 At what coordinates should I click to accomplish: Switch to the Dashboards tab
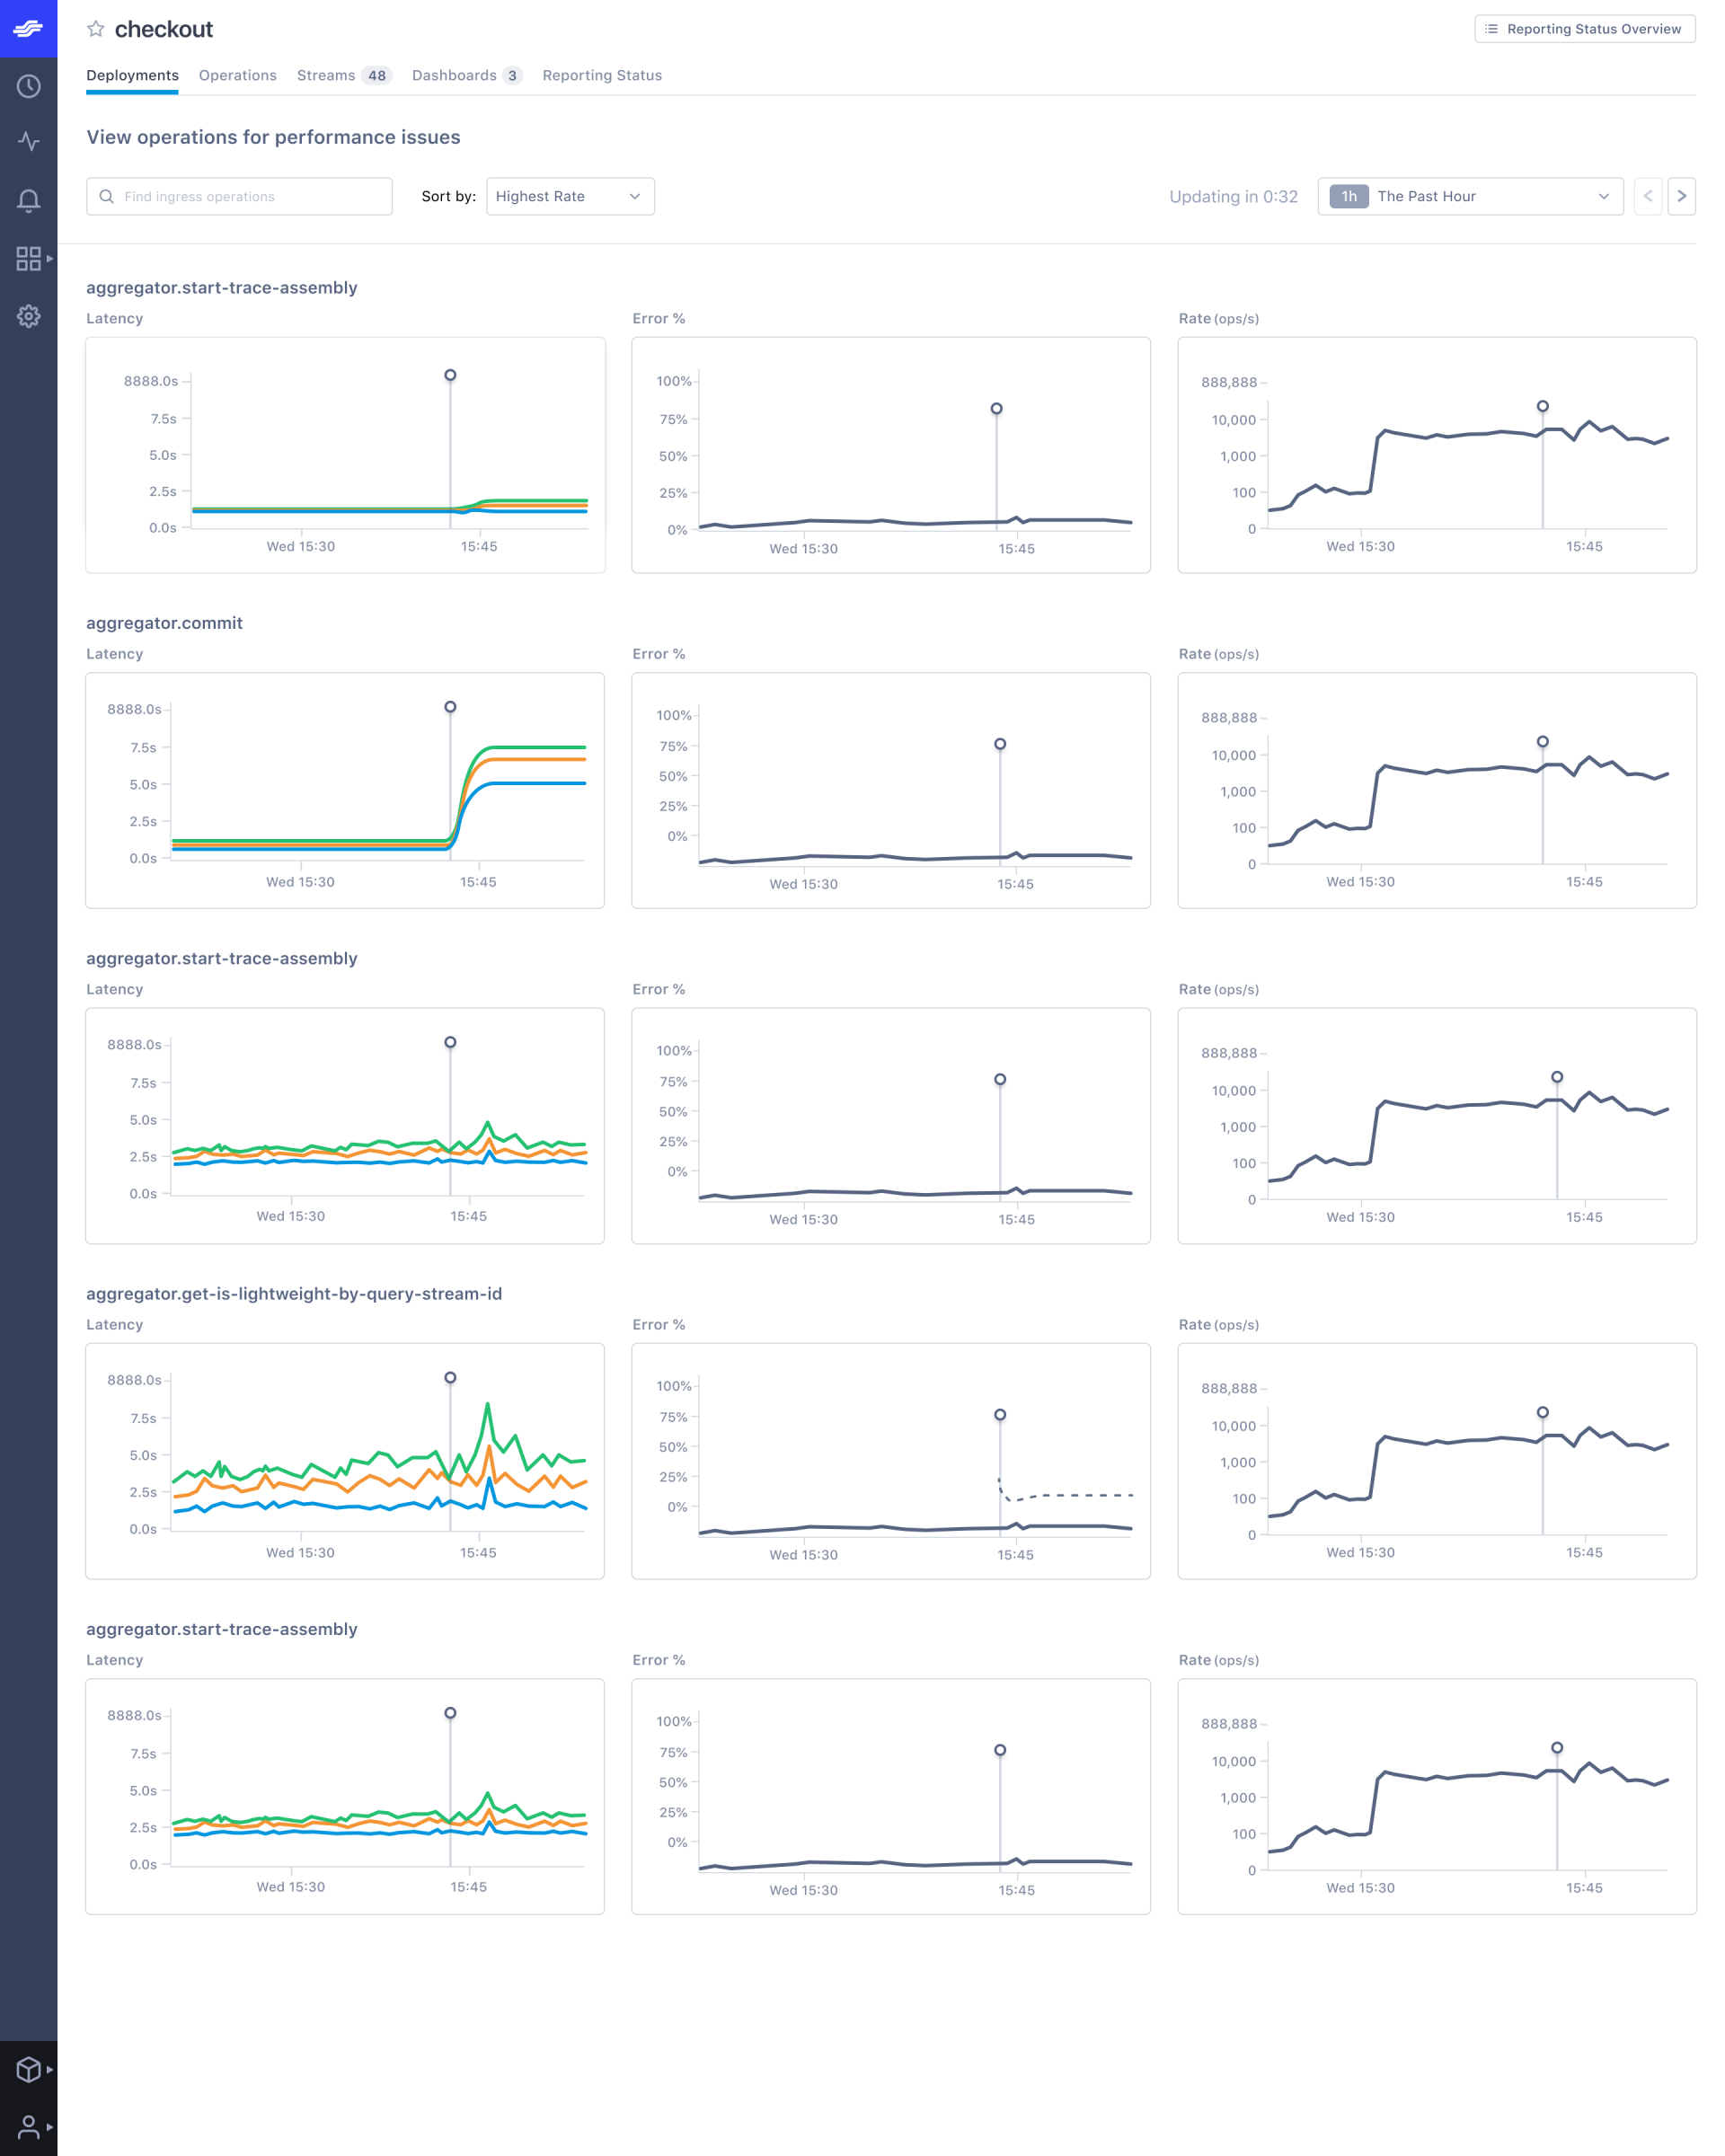point(466,75)
